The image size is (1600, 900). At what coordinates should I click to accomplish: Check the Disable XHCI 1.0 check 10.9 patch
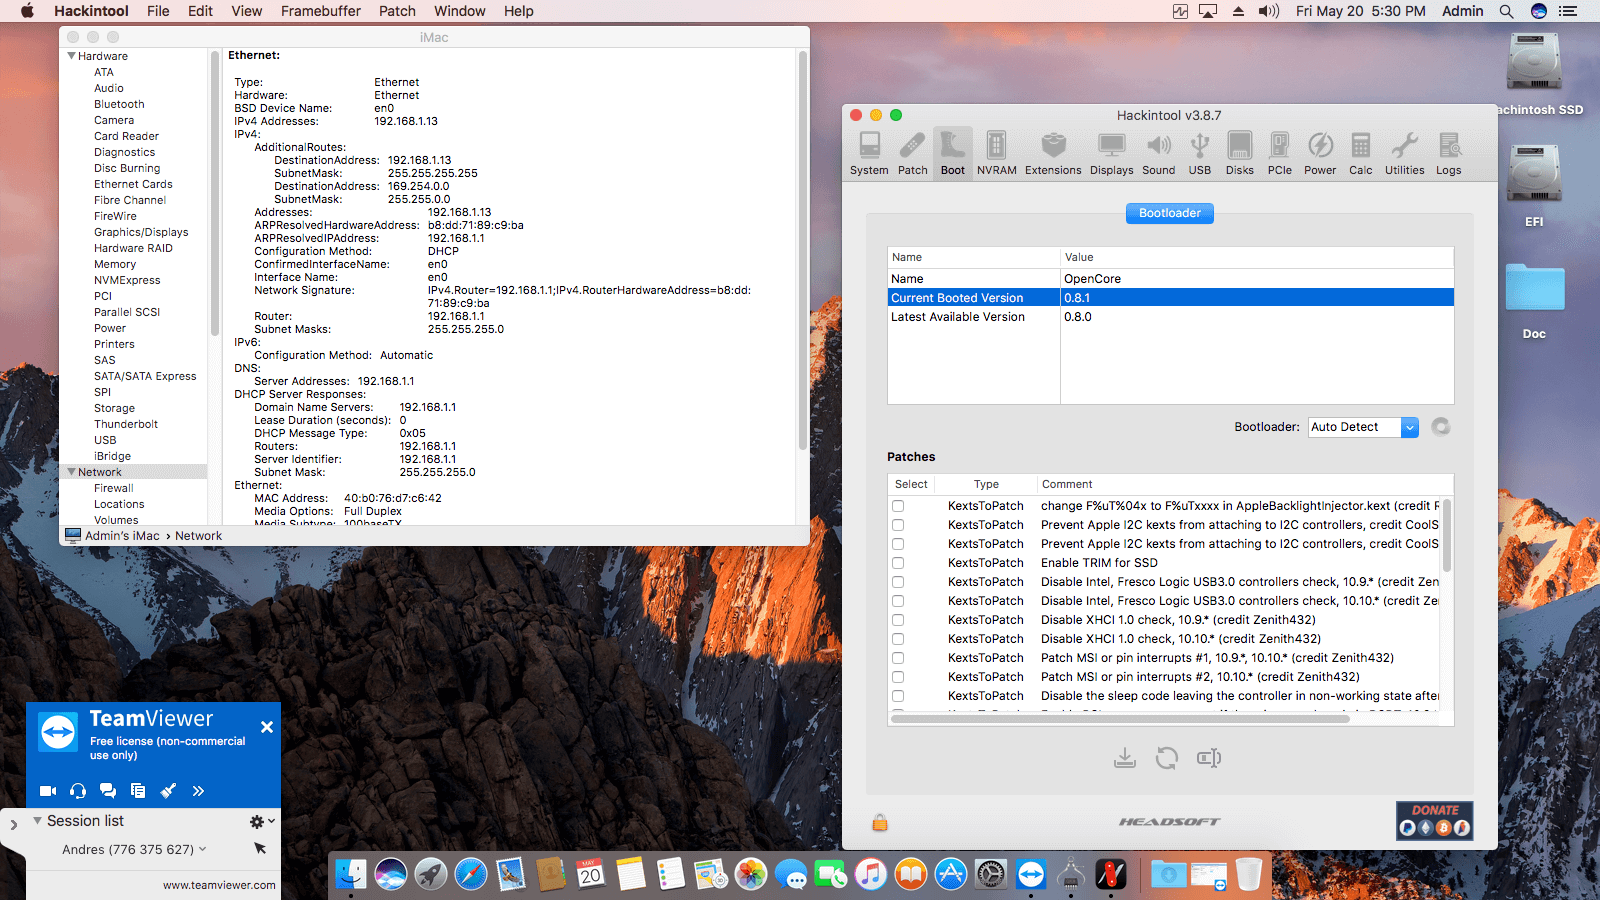pyautogui.click(x=897, y=619)
